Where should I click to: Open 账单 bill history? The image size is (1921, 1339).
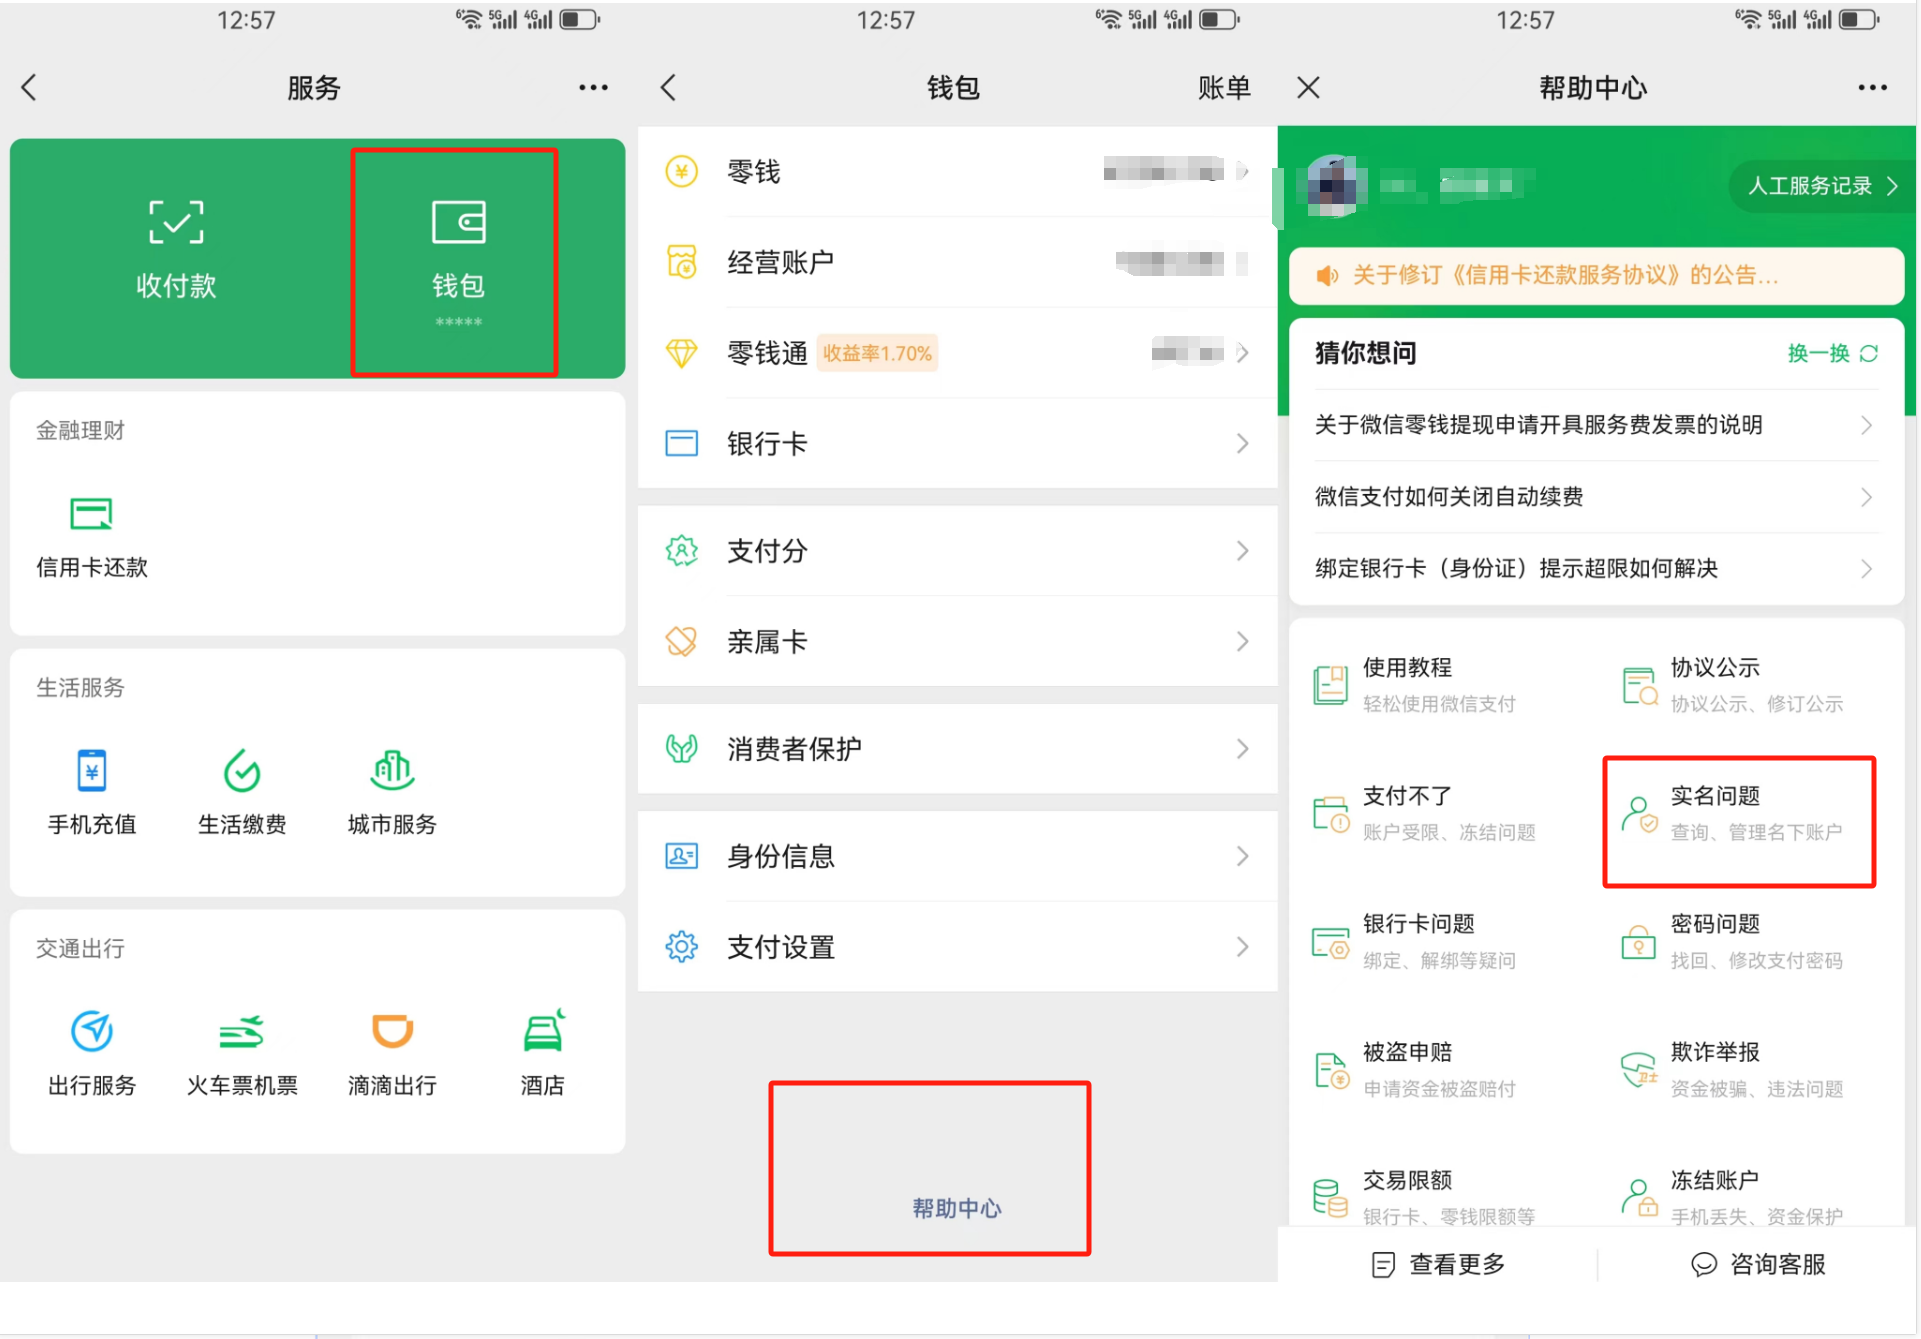1224,88
